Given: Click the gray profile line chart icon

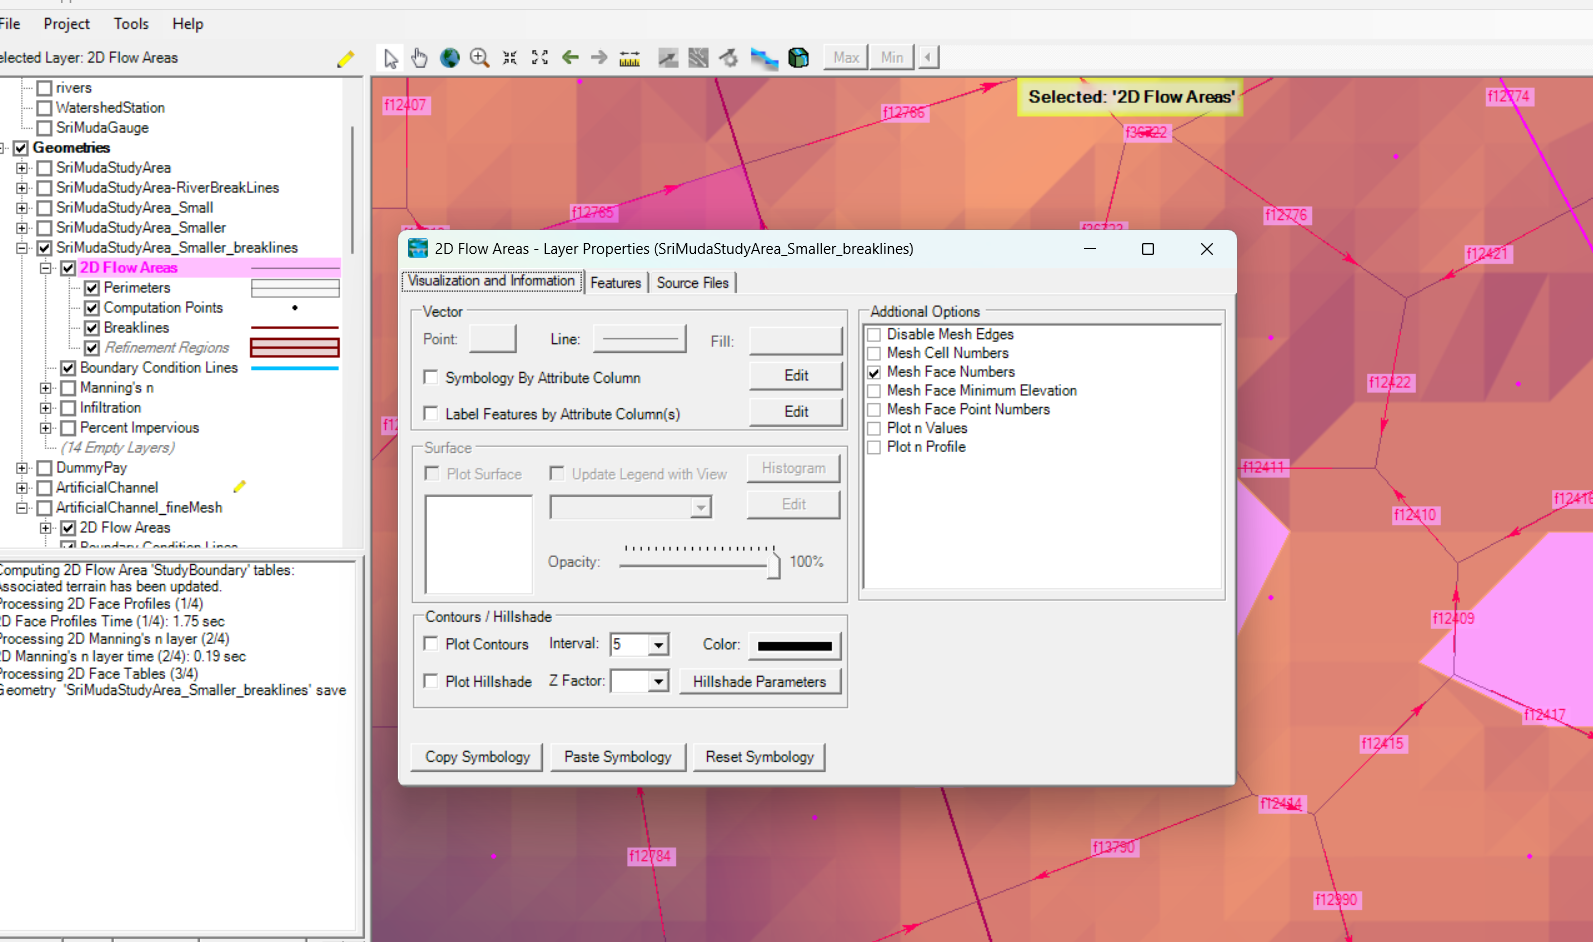Looking at the screenshot, I should (668, 58).
